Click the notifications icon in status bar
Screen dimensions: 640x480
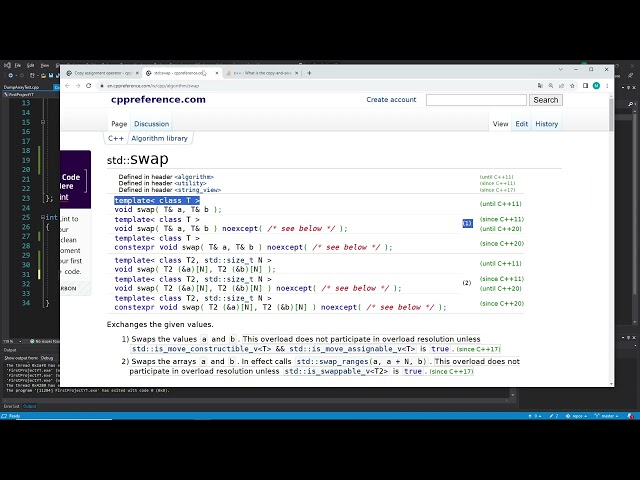pyautogui.click(x=631, y=416)
